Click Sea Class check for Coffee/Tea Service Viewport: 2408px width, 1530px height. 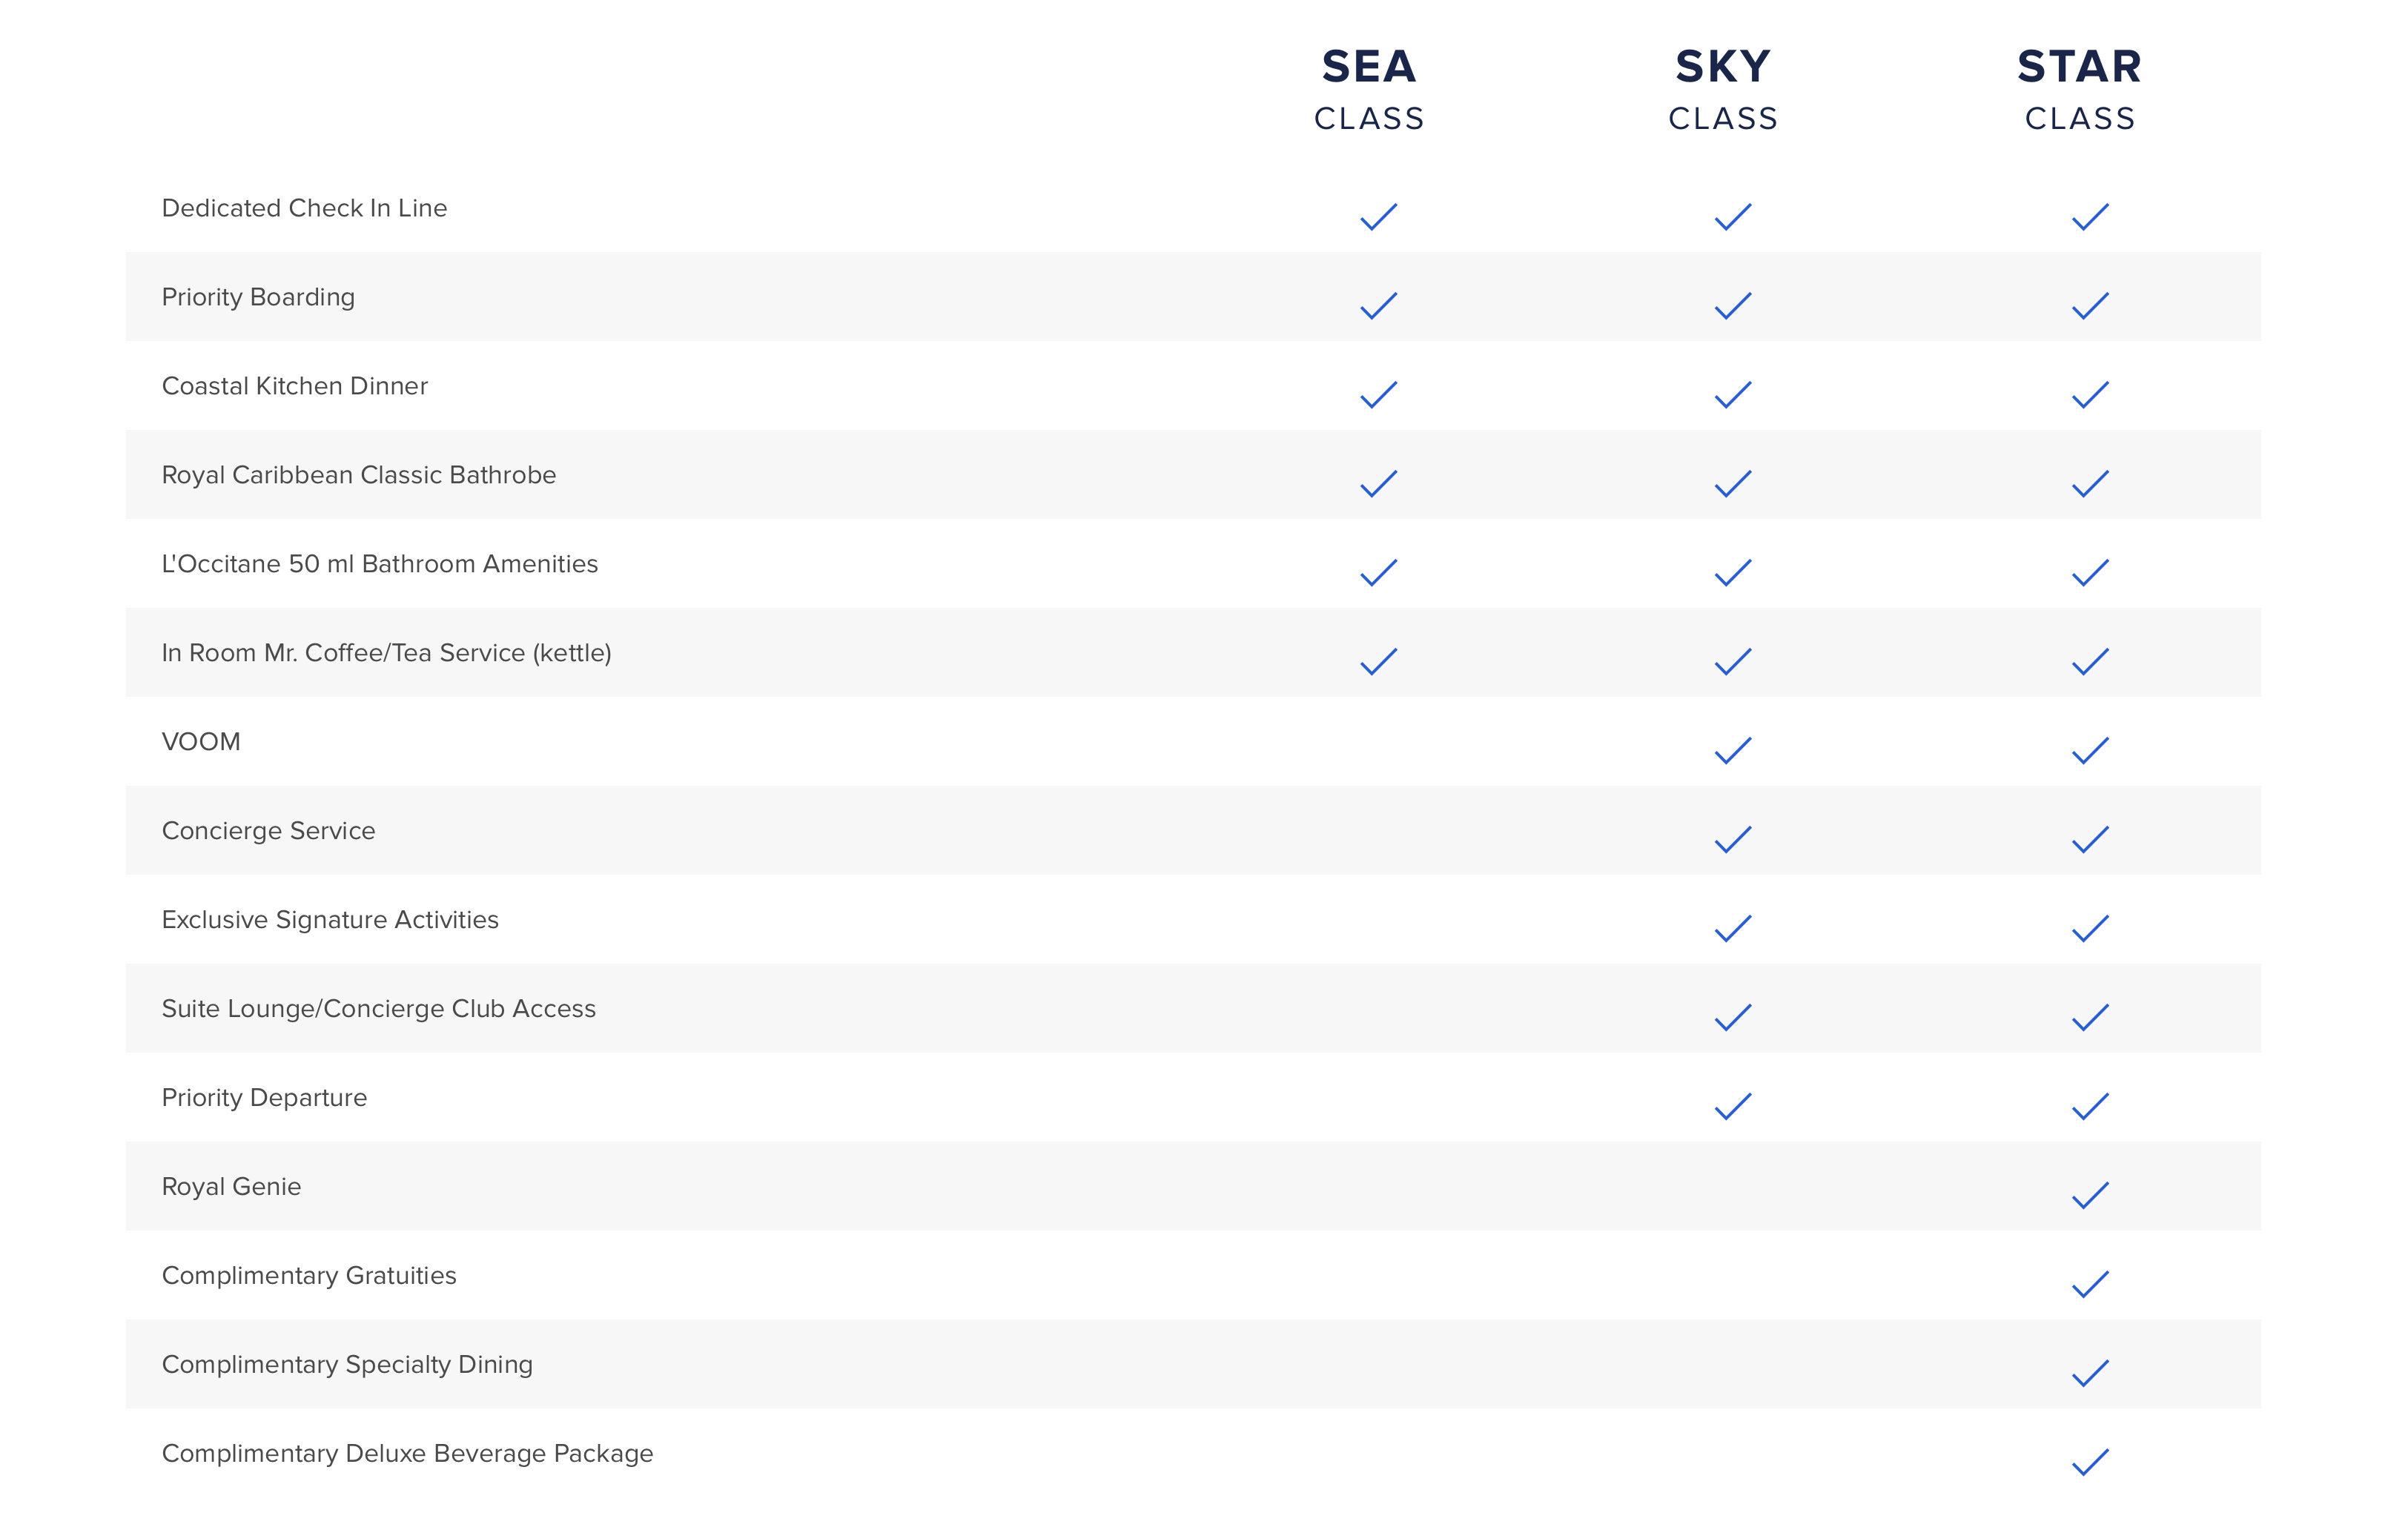tap(1378, 662)
